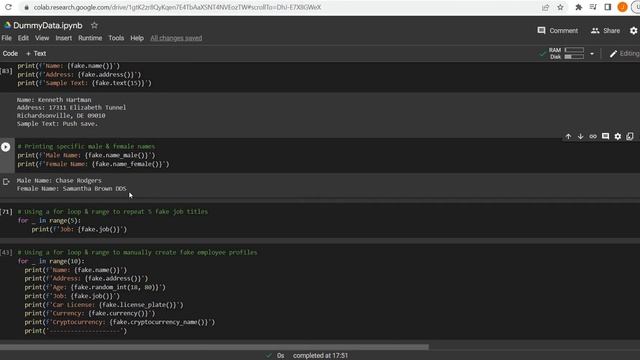The width and height of the screenshot is (640, 360).
Task: Clear the cell output icon
Action: [6, 182]
